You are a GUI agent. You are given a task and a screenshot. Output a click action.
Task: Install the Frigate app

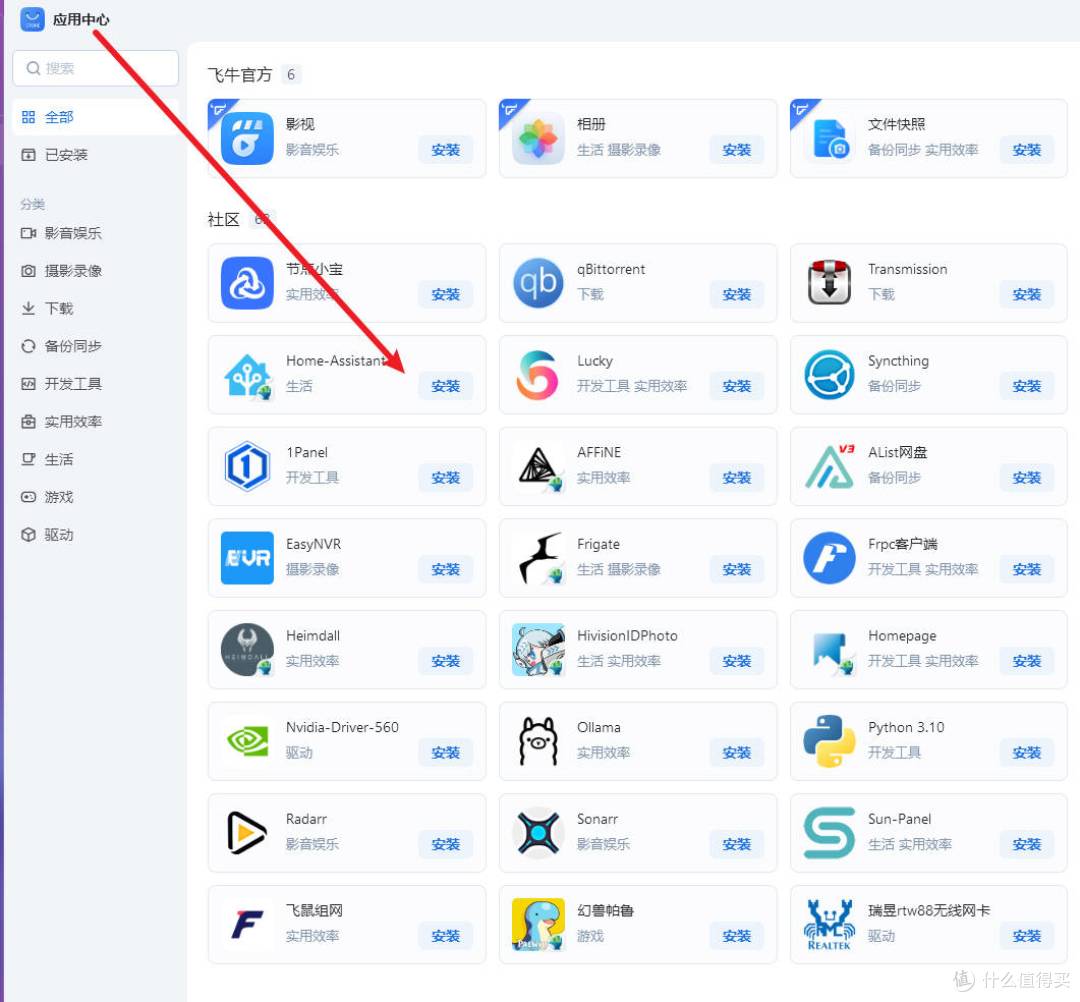coord(736,570)
